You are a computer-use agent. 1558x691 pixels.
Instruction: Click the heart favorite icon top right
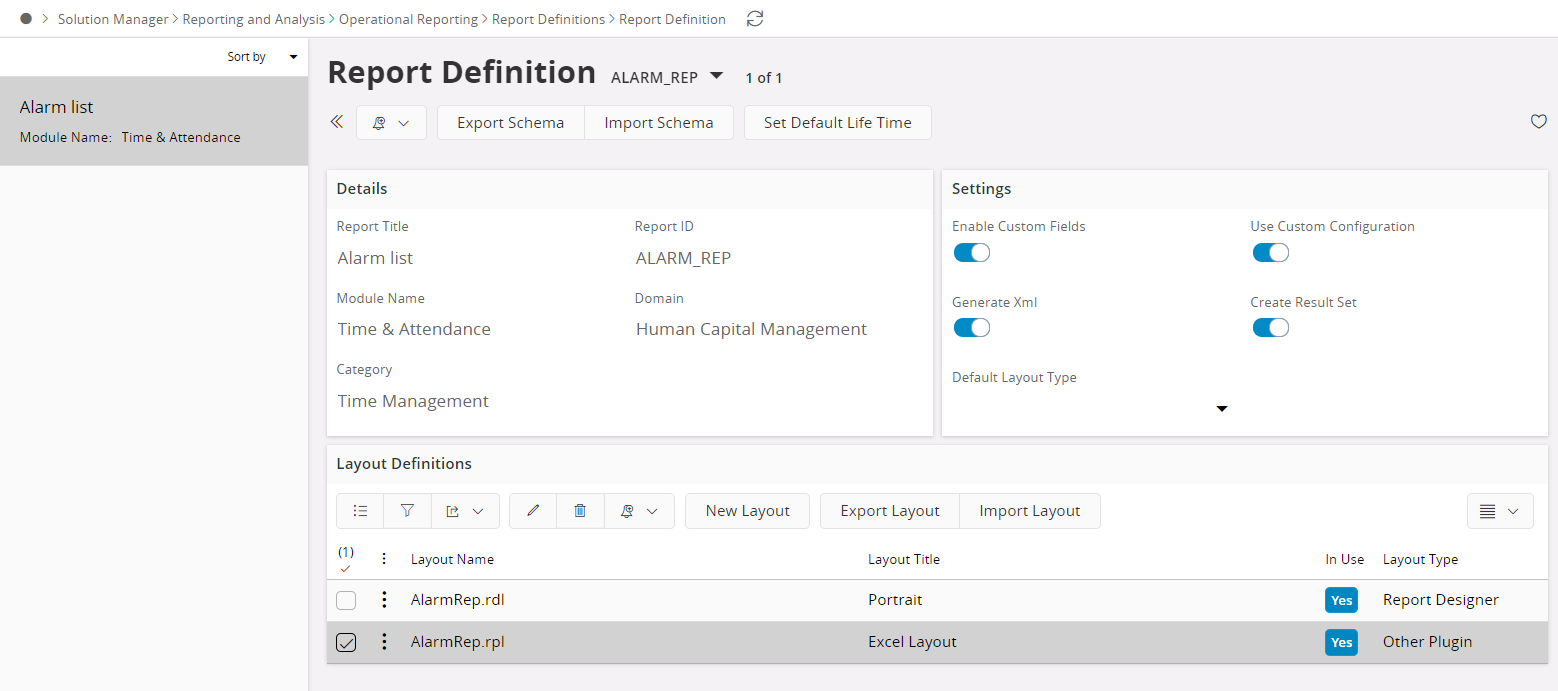tap(1538, 121)
